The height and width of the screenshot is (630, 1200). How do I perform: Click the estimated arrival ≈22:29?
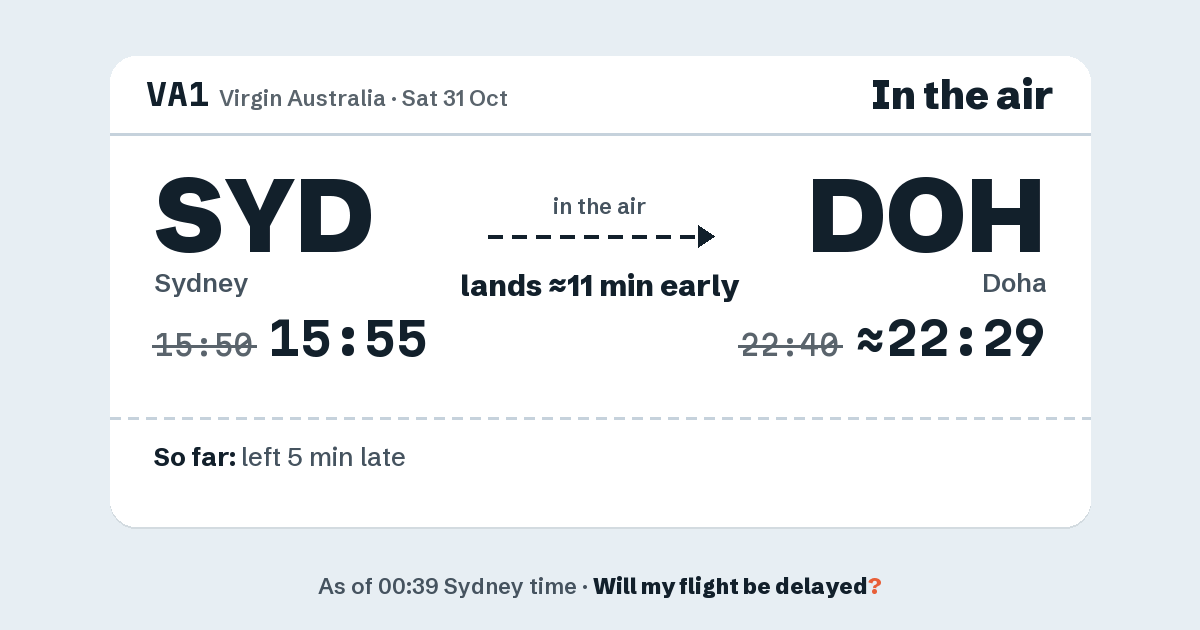[x=951, y=339]
